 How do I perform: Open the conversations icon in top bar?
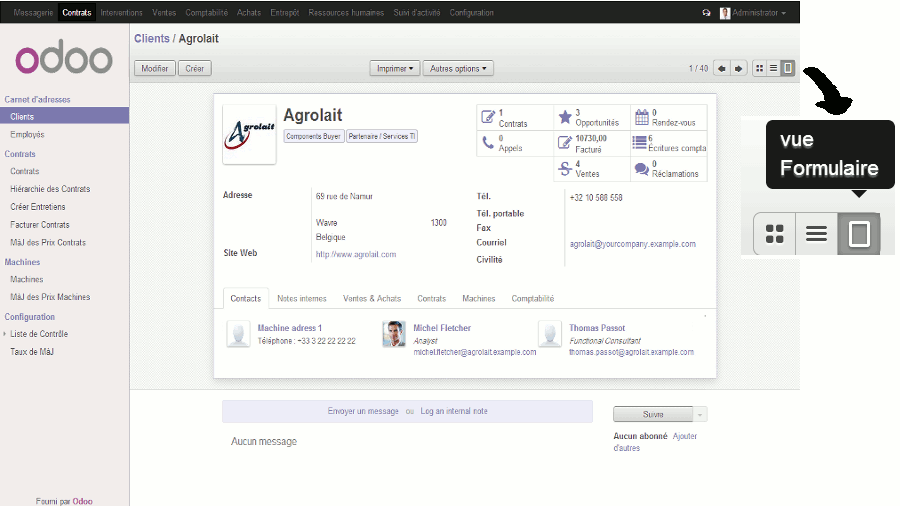pos(707,13)
